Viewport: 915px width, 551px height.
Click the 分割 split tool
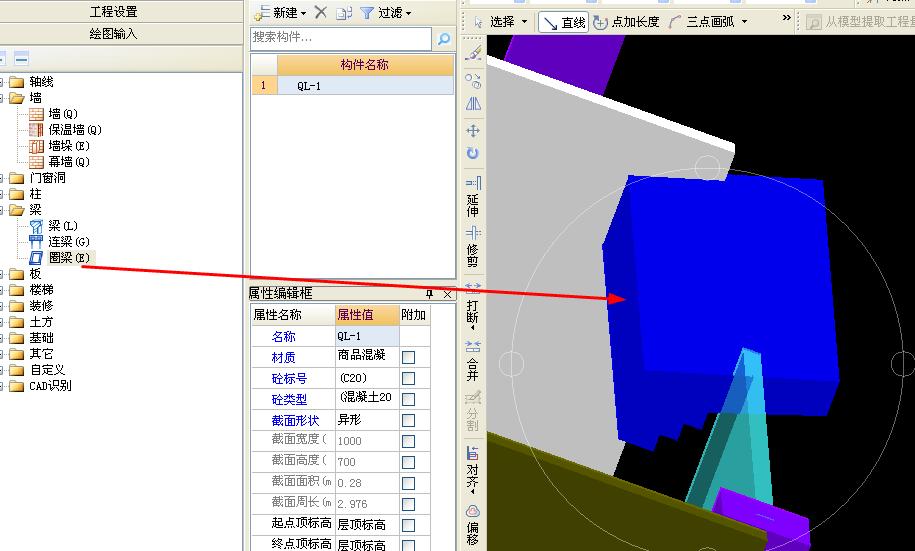[473, 411]
